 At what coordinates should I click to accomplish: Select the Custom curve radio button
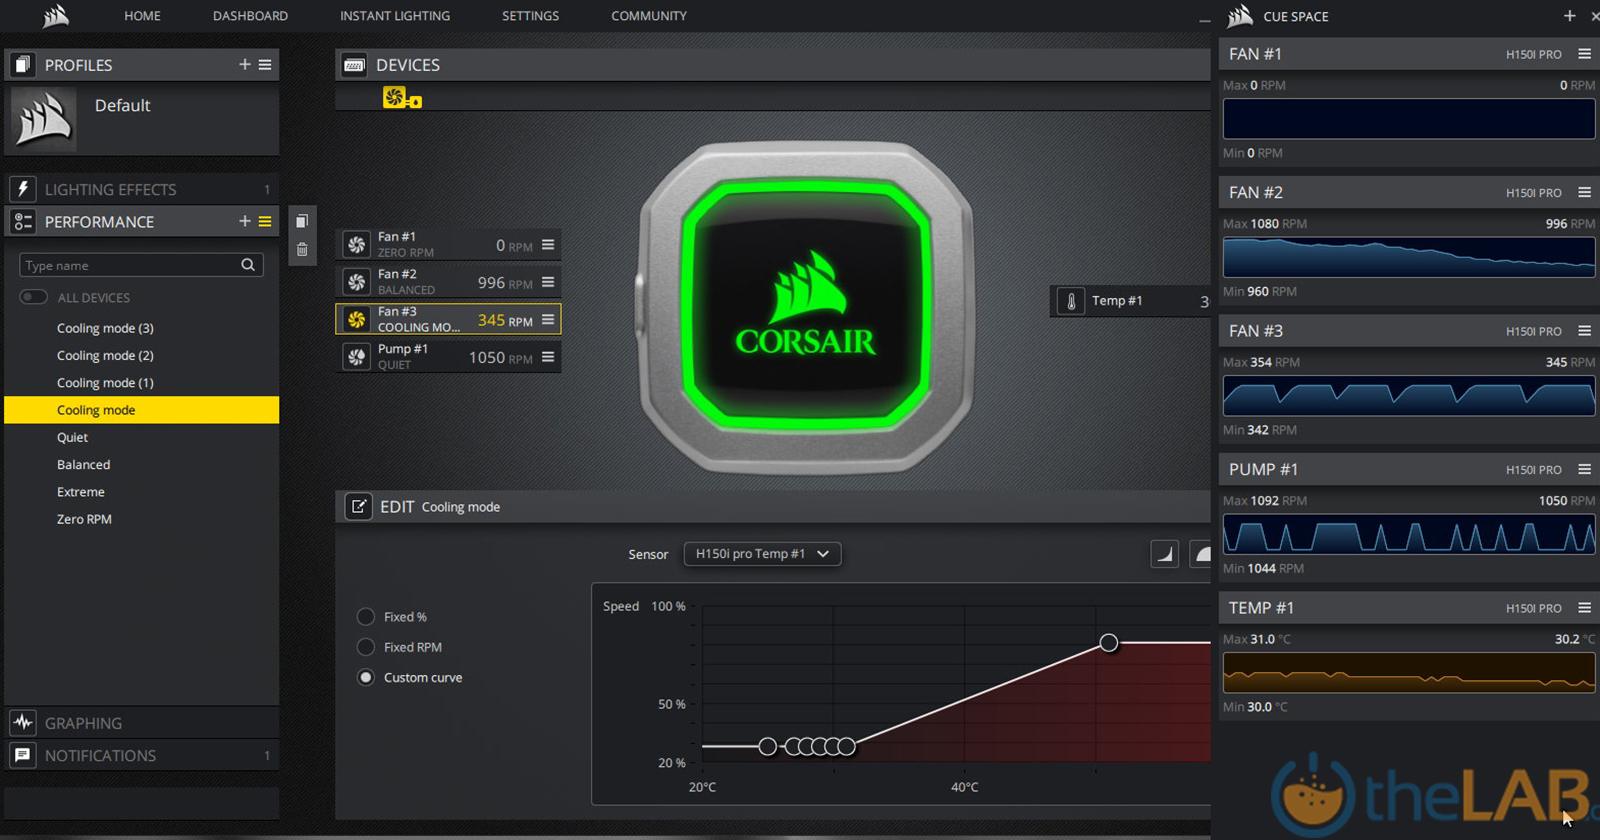[x=366, y=677]
